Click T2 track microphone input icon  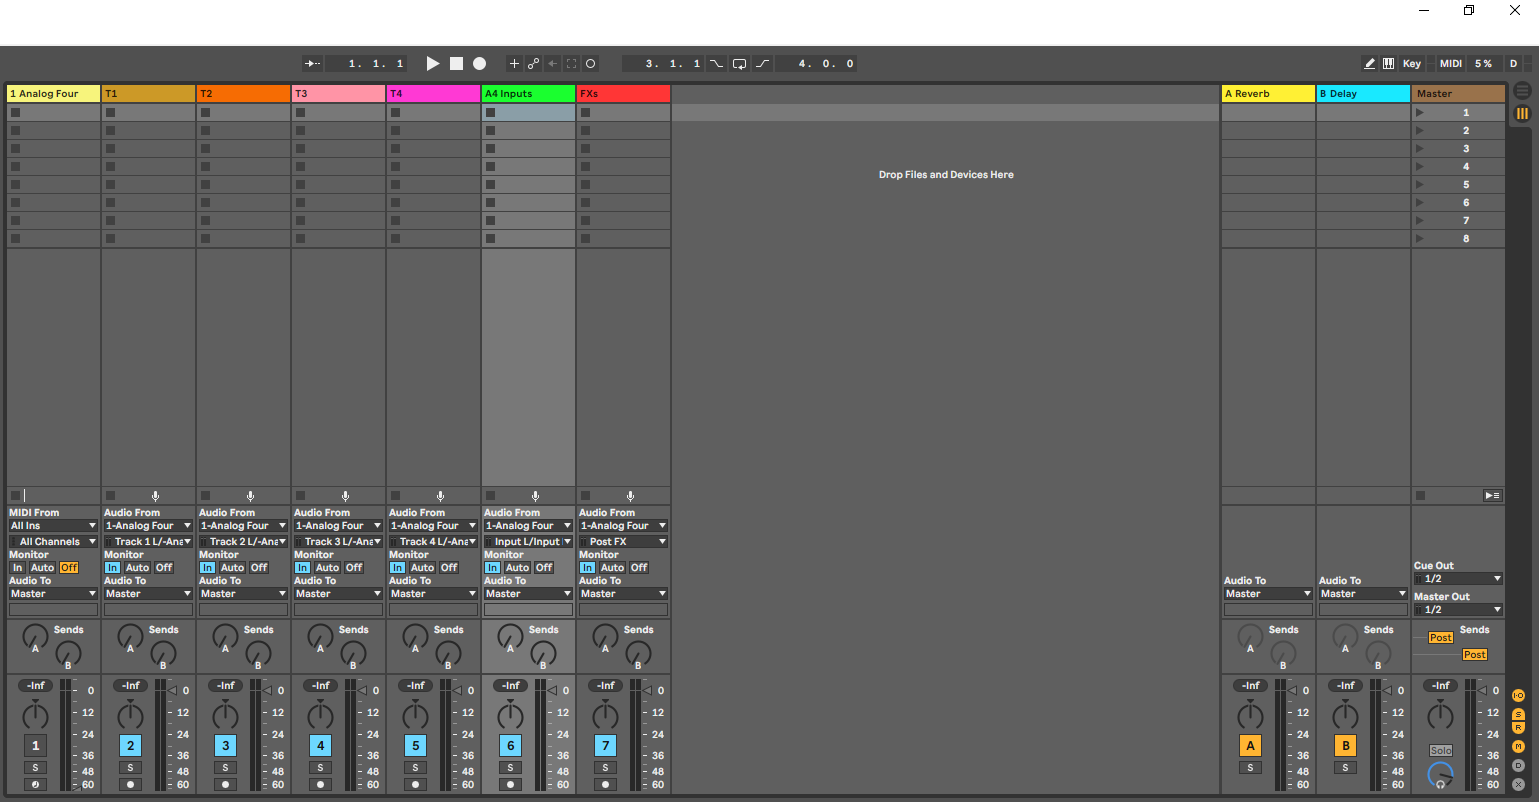tap(250, 496)
